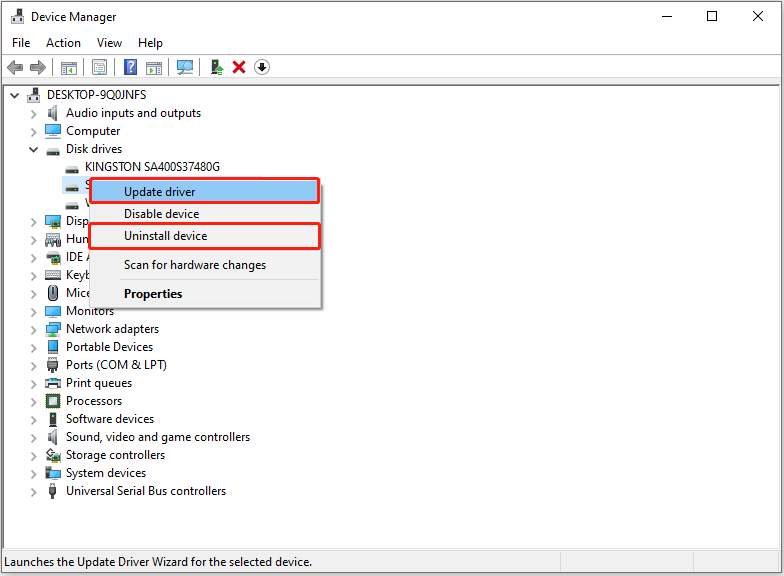This screenshot has width=784, height=576.
Task: Expand the Portable Devices chevron
Action: click(34, 348)
